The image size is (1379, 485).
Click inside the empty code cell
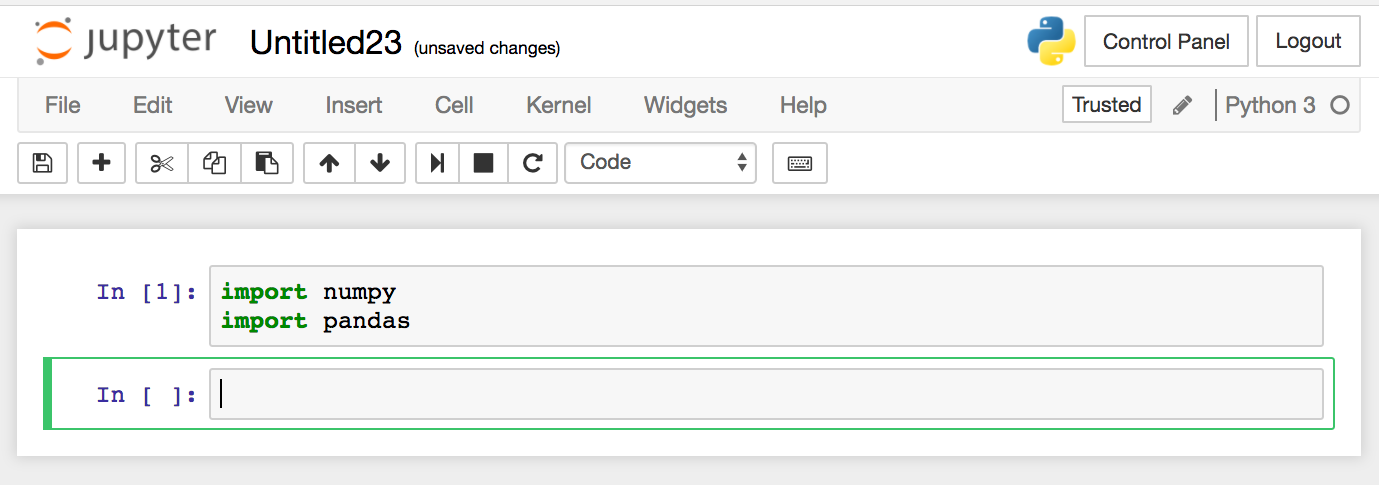(766, 395)
